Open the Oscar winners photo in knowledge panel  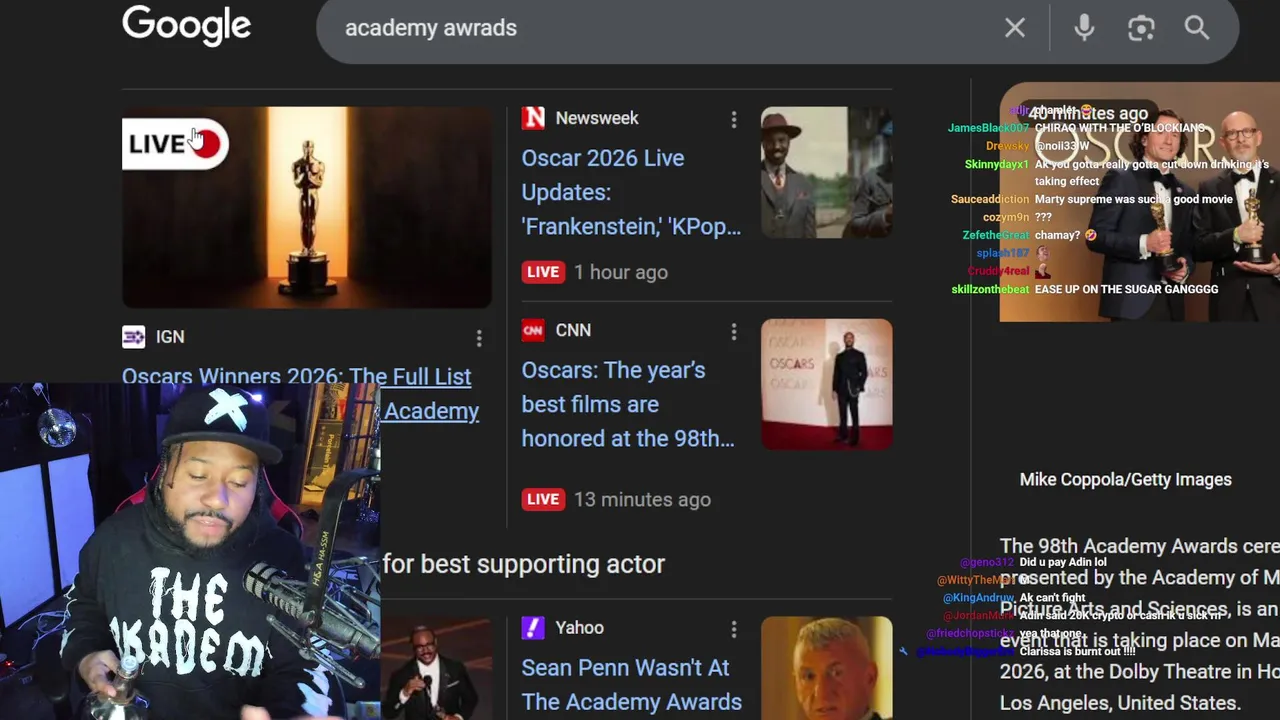click(1140, 202)
